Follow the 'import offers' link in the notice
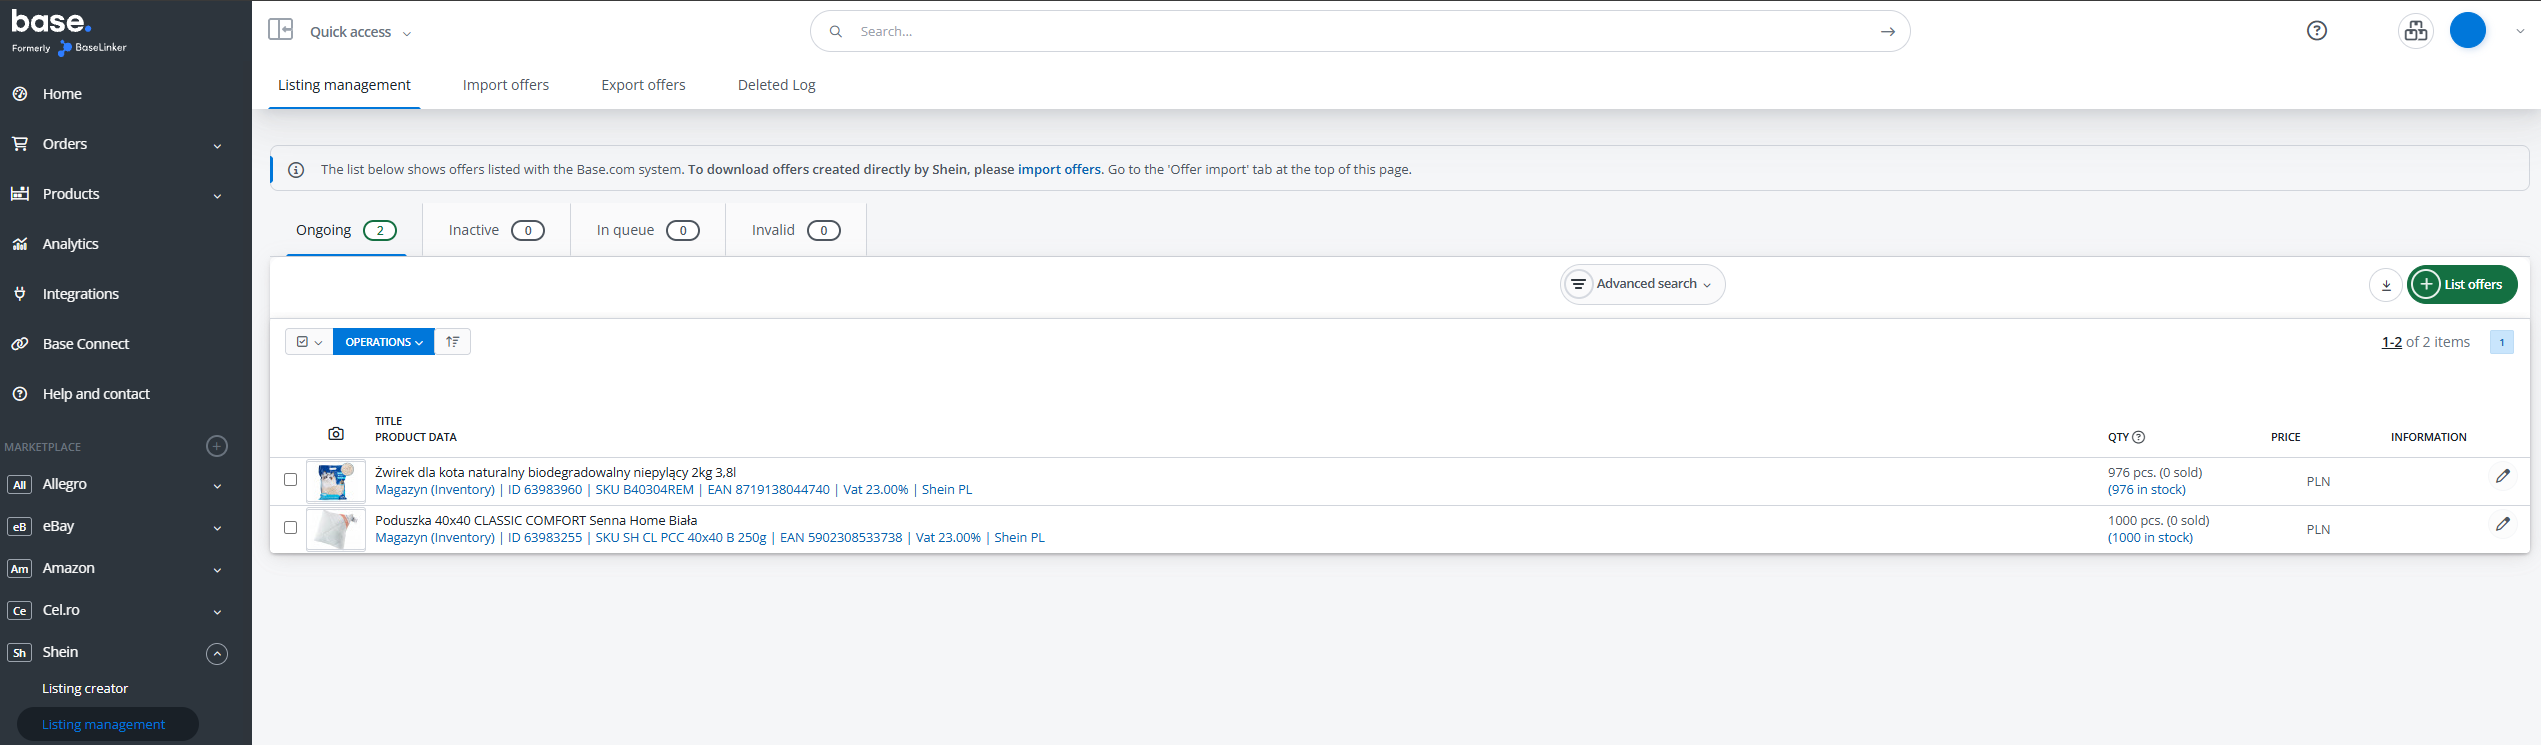2541x745 pixels. (1059, 170)
